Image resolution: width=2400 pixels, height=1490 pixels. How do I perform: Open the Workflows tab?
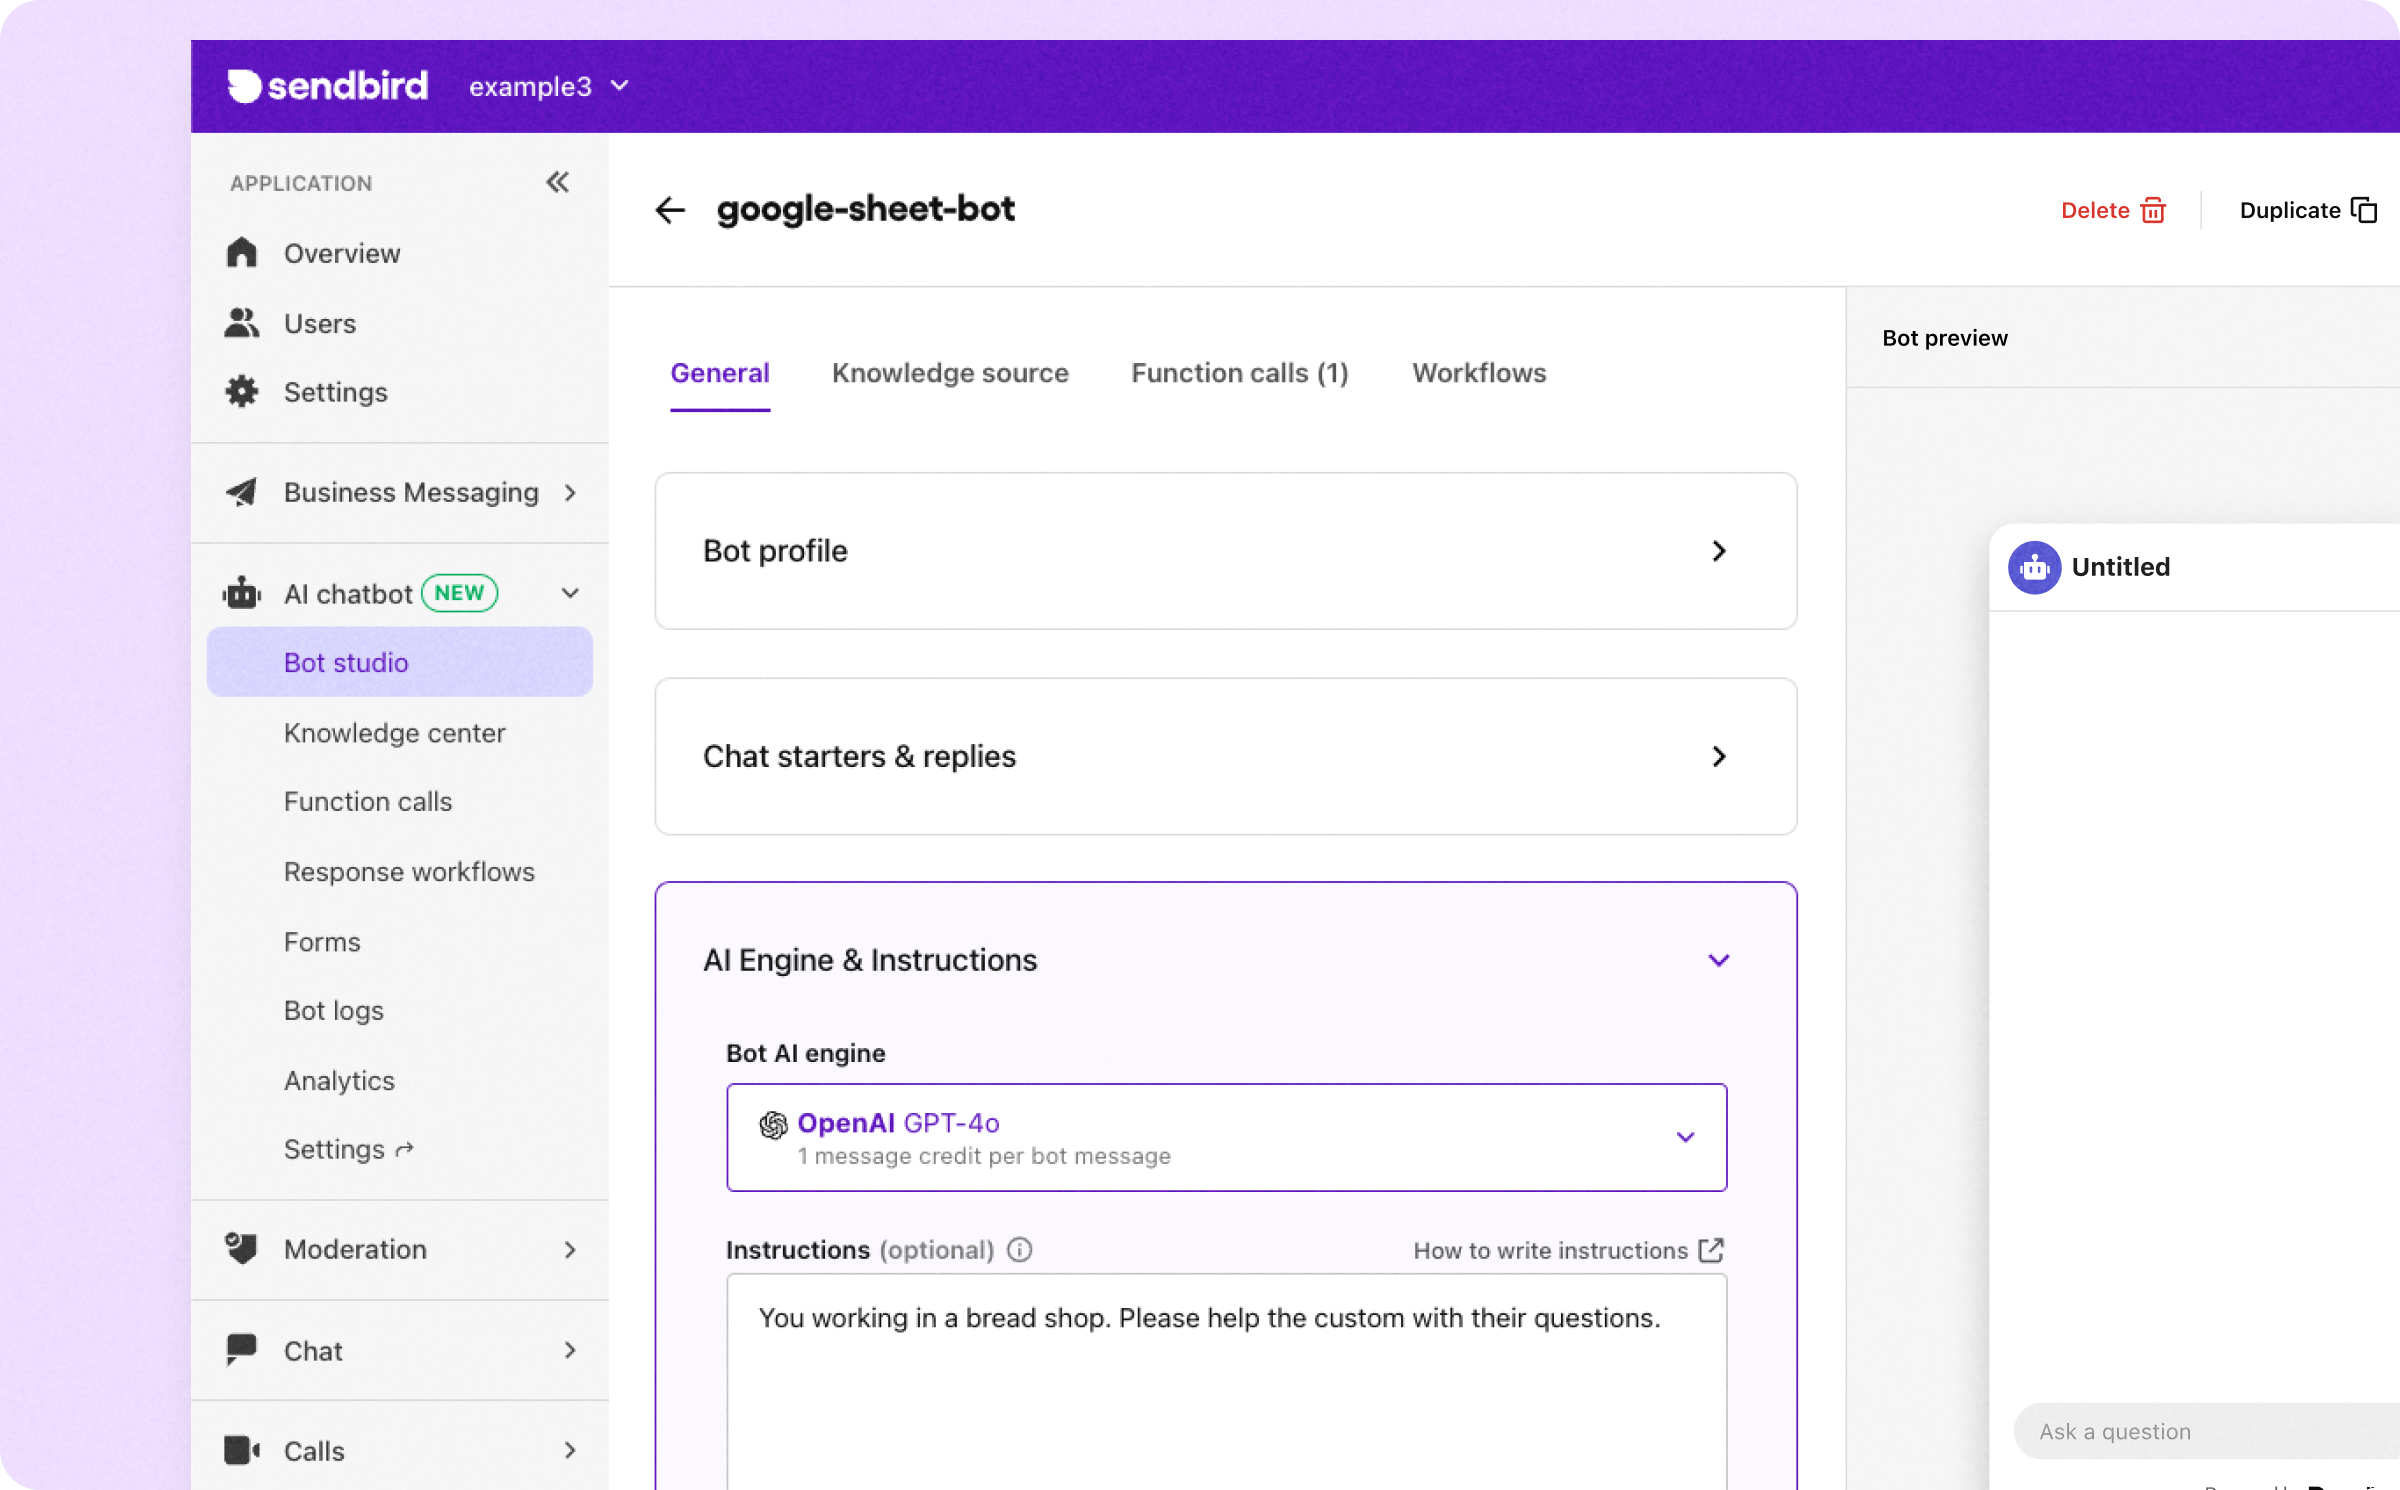pos(1479,373)
